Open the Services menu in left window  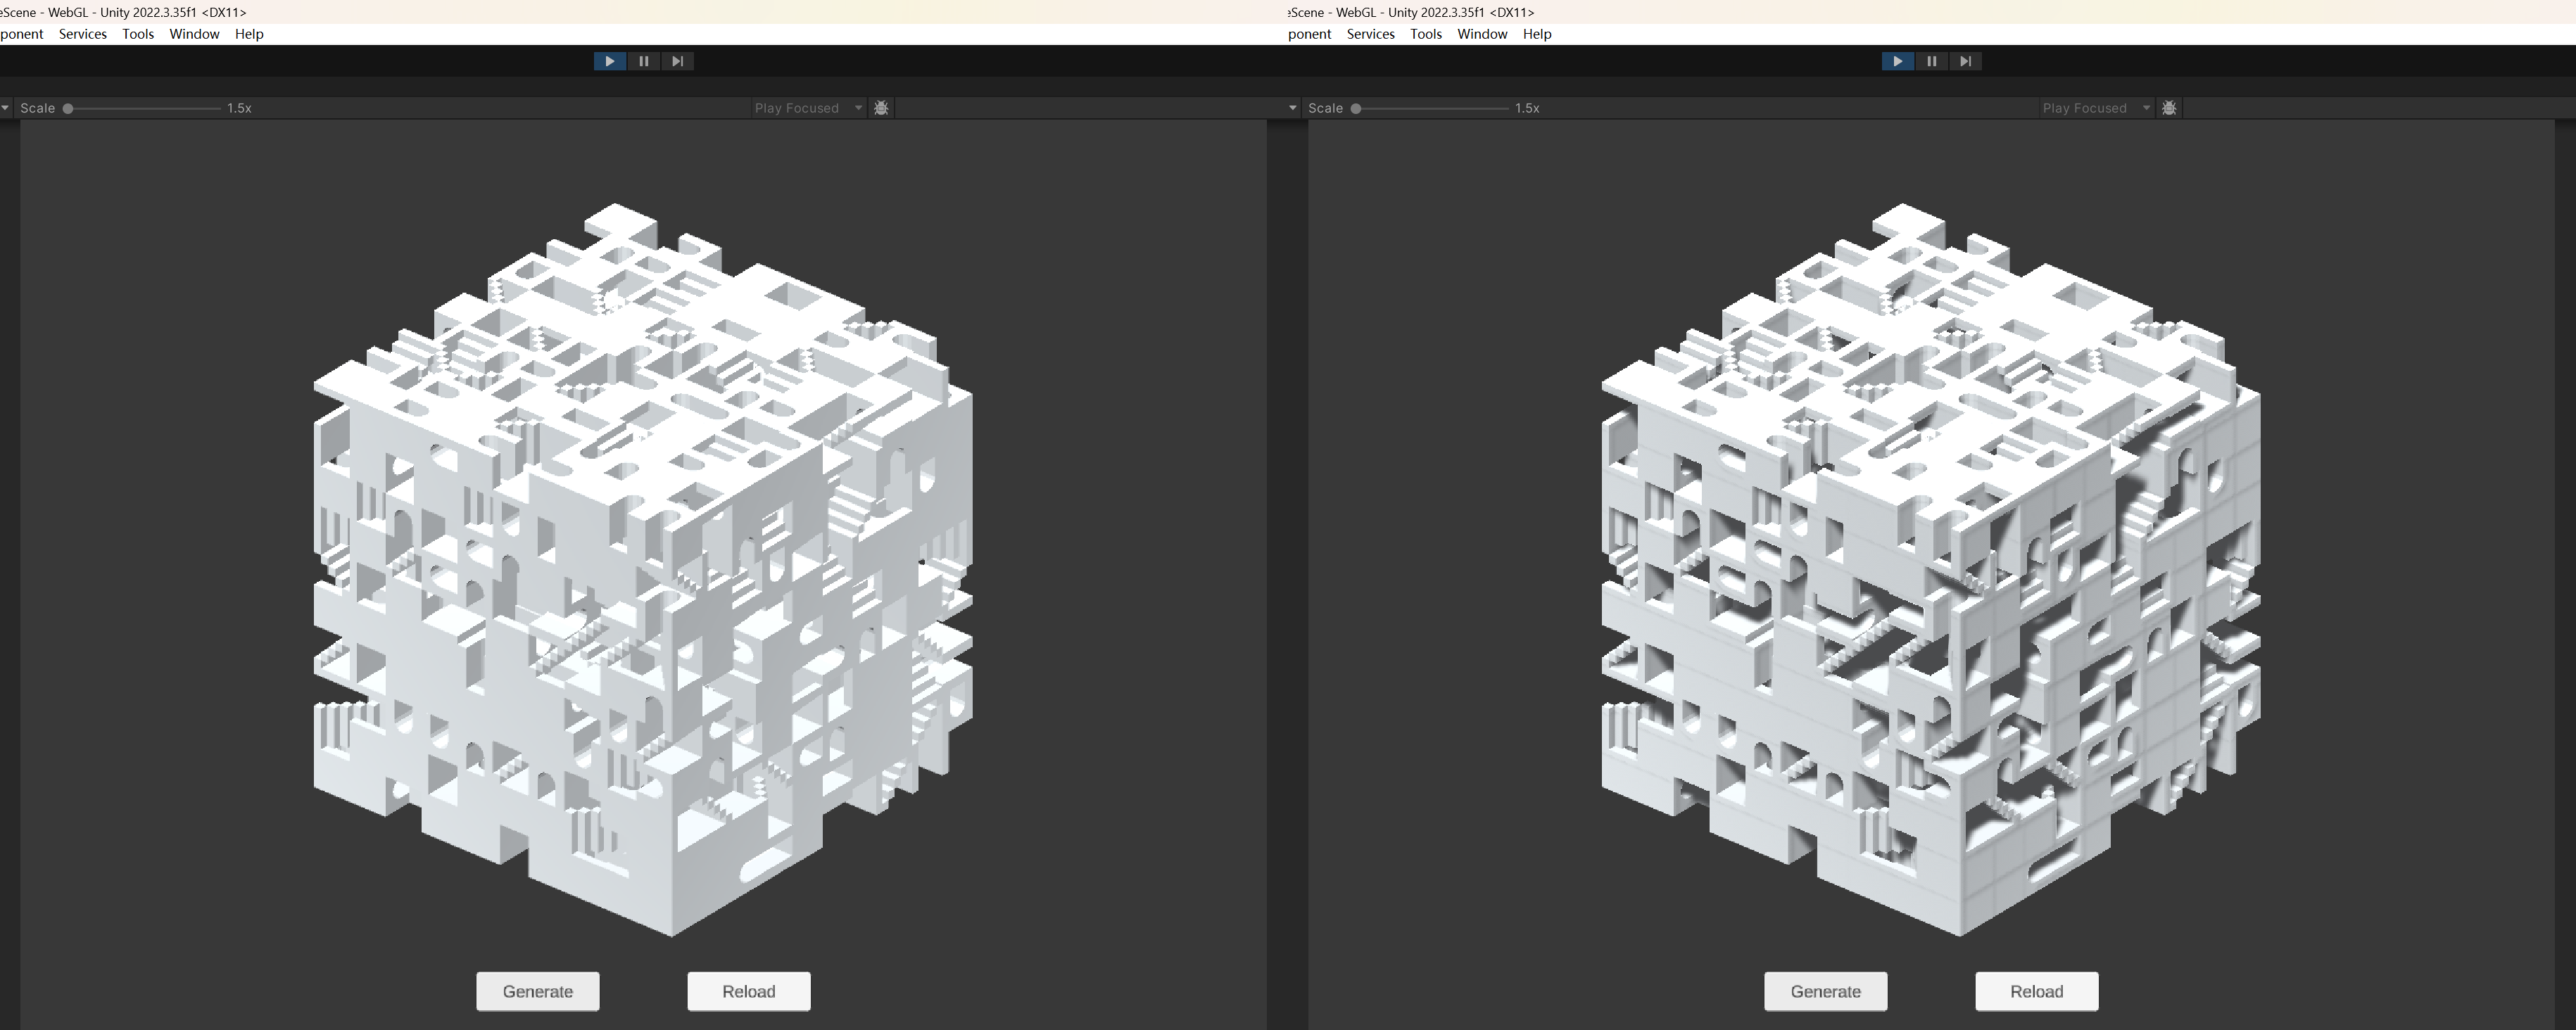click(x=82, y=34)
